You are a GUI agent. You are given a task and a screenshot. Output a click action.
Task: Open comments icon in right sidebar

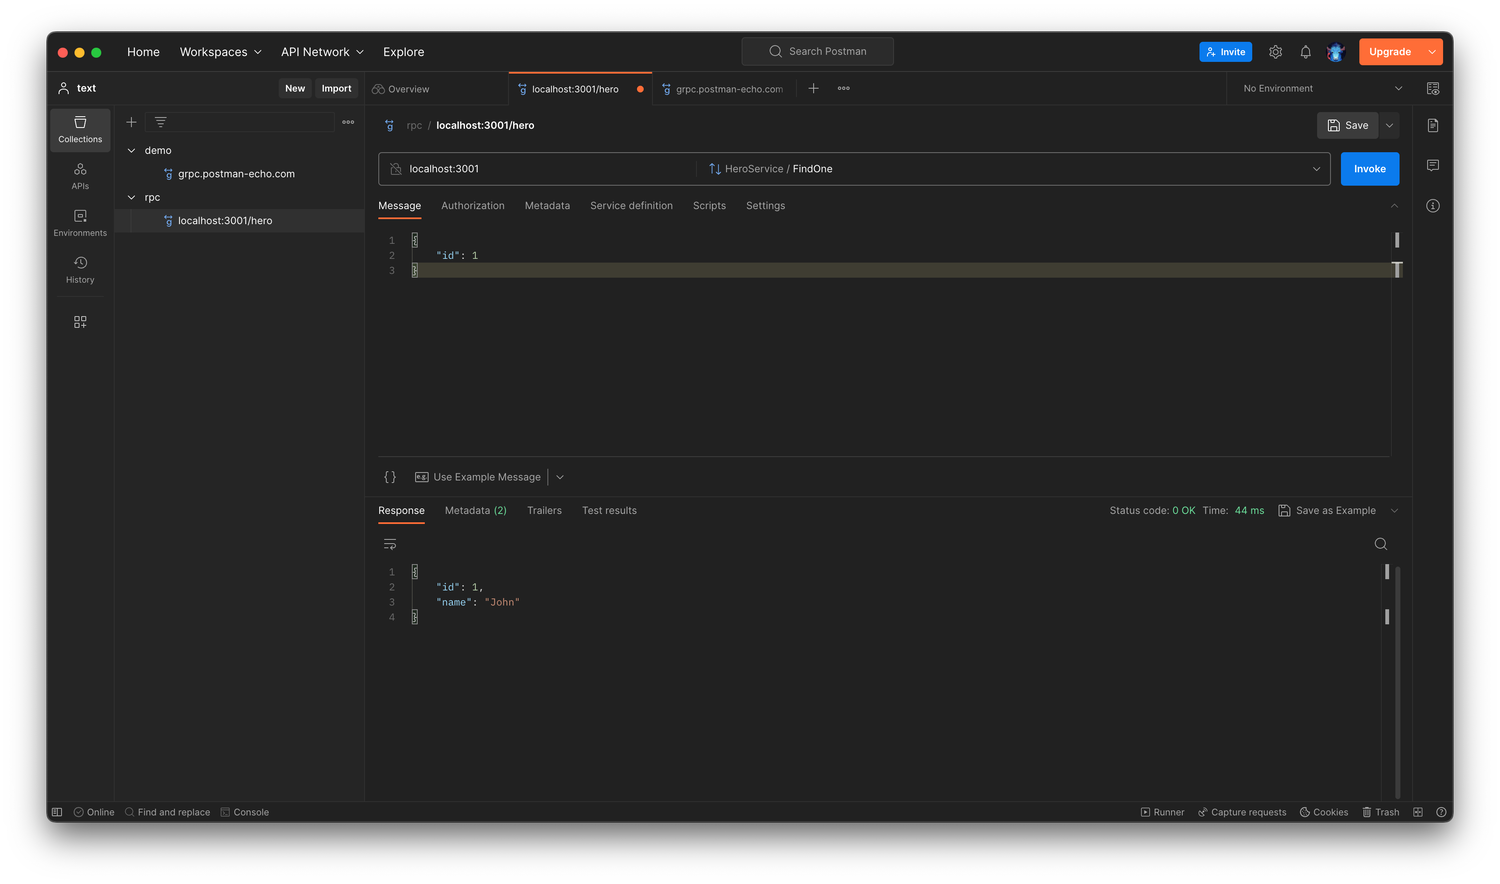coord(1432,165)
